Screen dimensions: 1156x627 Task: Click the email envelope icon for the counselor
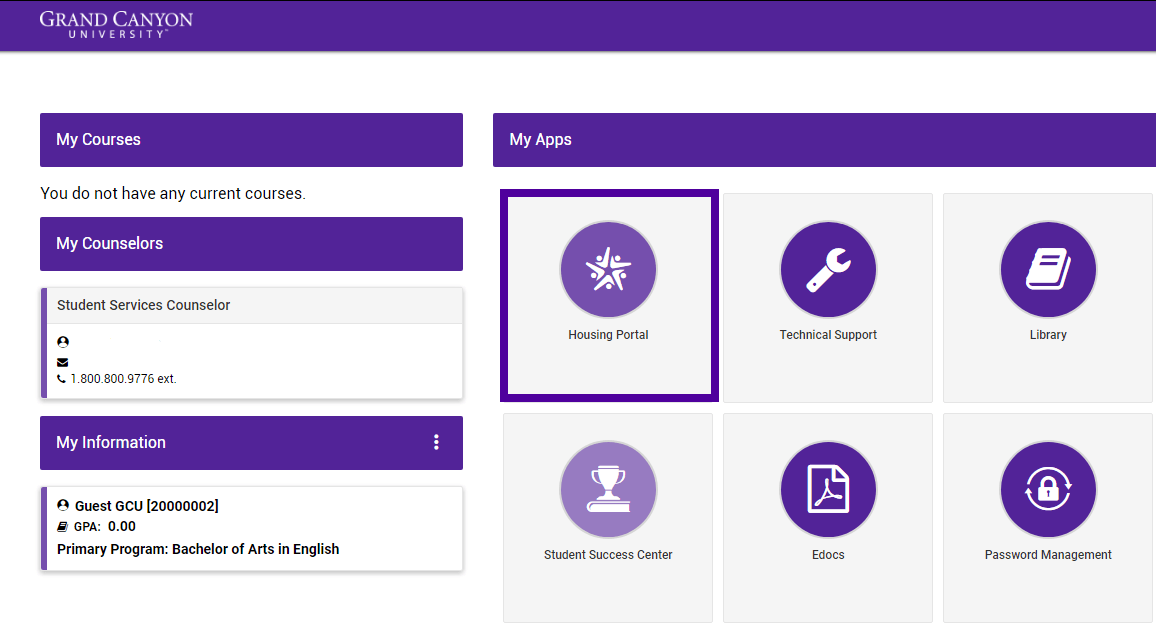tap(62, 360)
